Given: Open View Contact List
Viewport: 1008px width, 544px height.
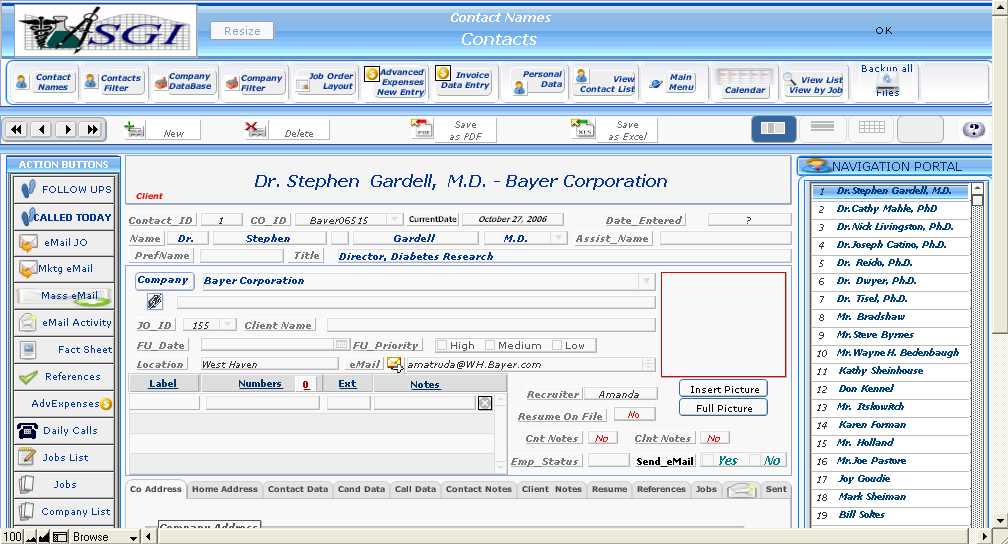Looking at the screenshot, I should point(605,82).
